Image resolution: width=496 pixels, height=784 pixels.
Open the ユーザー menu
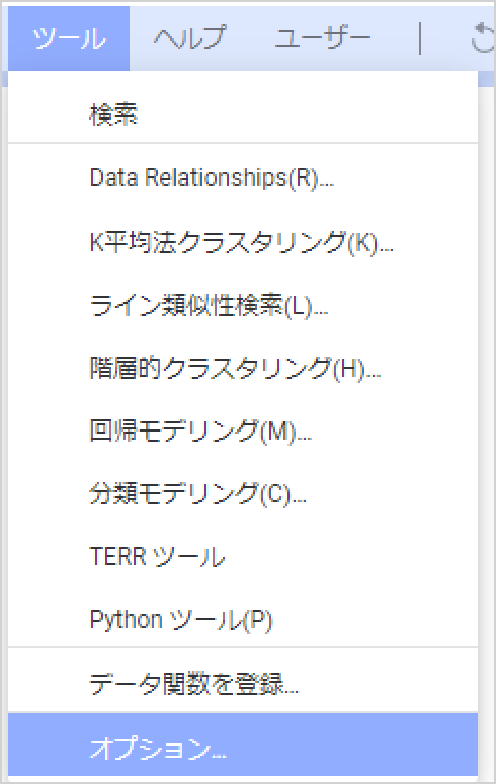coord(322,38)
